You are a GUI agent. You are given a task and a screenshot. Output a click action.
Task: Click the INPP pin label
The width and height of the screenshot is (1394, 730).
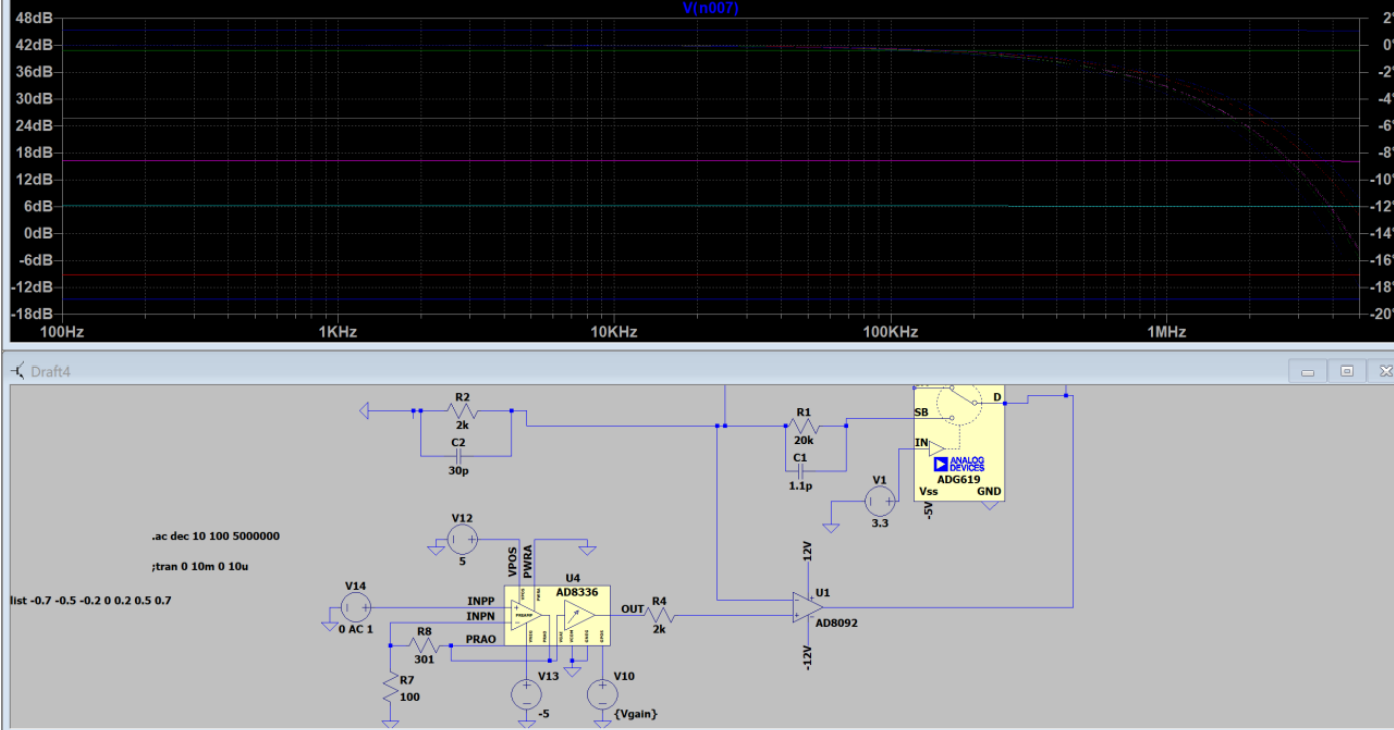pos(481,601)
